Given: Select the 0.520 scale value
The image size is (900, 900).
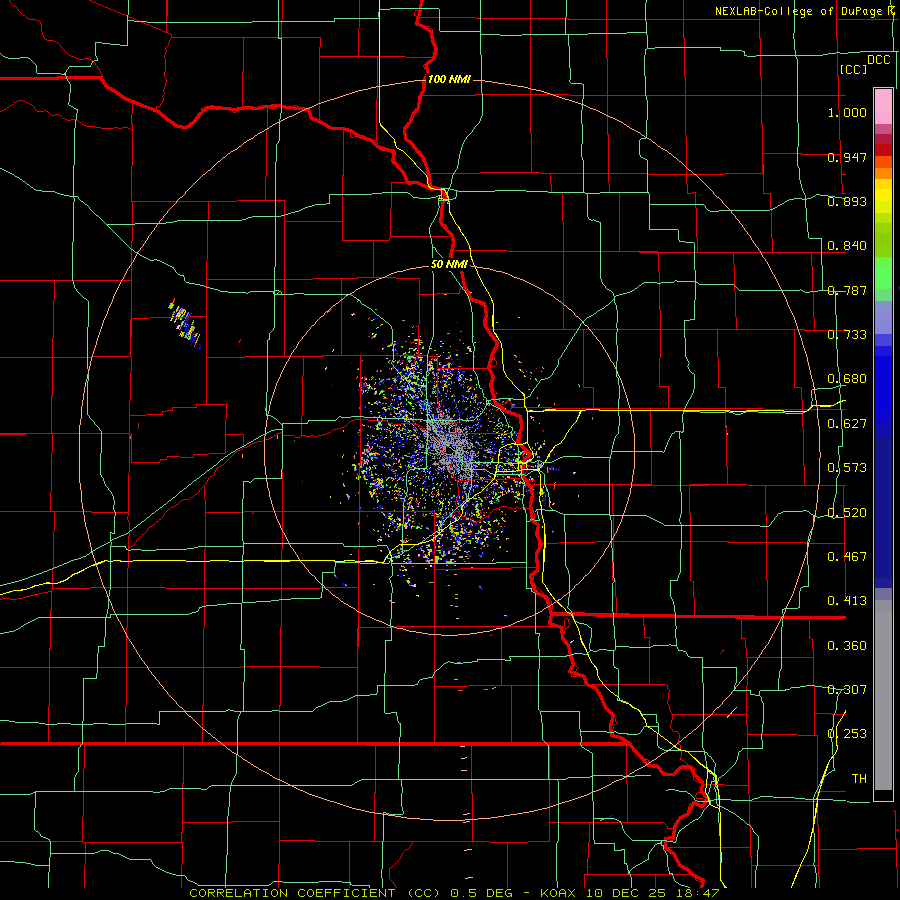Looking at the screenshot, I should click(x=847, y=513).
